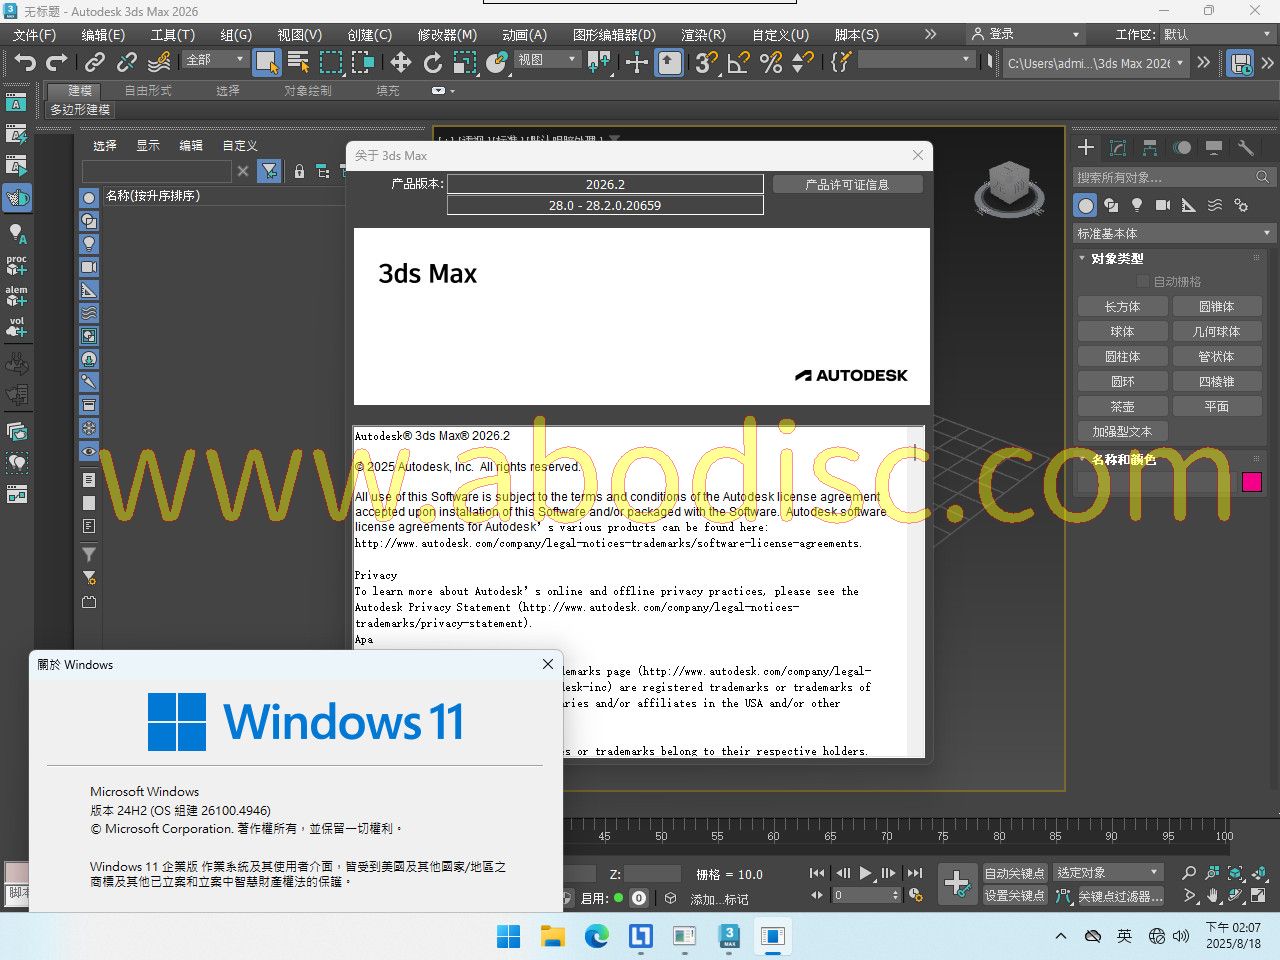This screenshot has height=960, width=1280.
Task: Toggle Spinner Snap icon
Action: (802, 63)
